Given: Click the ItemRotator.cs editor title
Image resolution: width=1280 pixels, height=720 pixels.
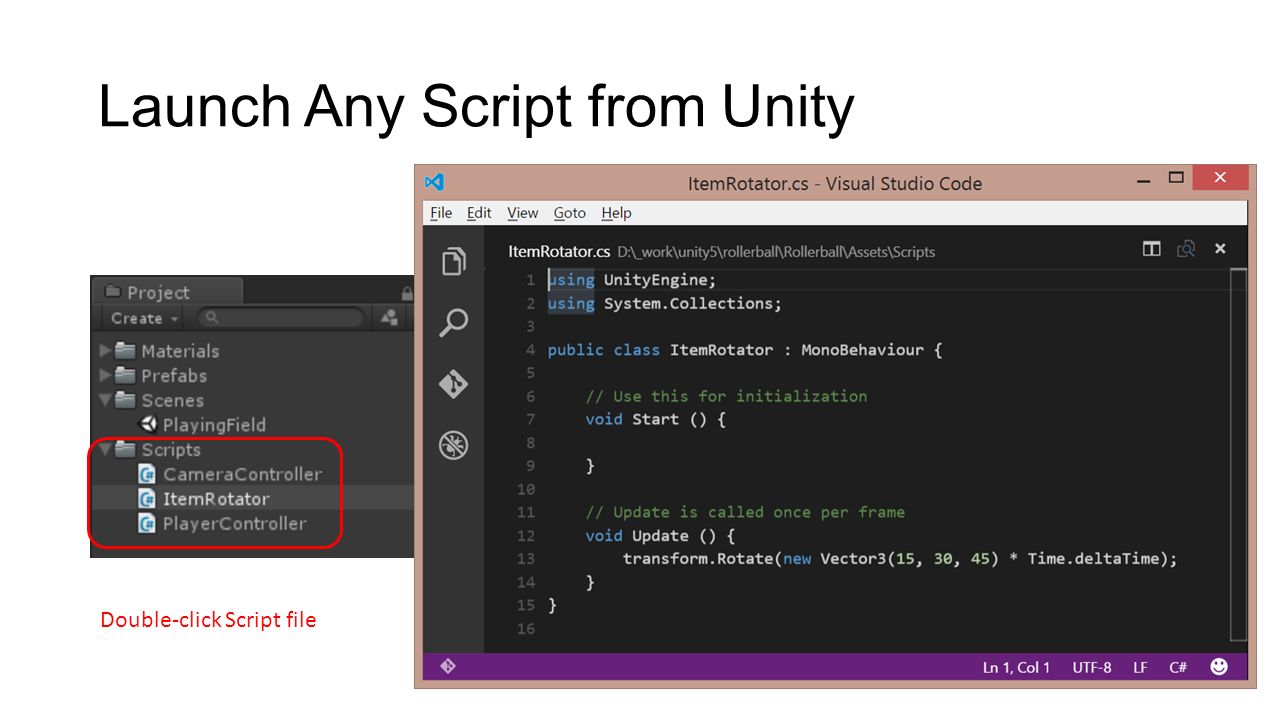Looking at the screenshot, I should [x=559, y=251].
